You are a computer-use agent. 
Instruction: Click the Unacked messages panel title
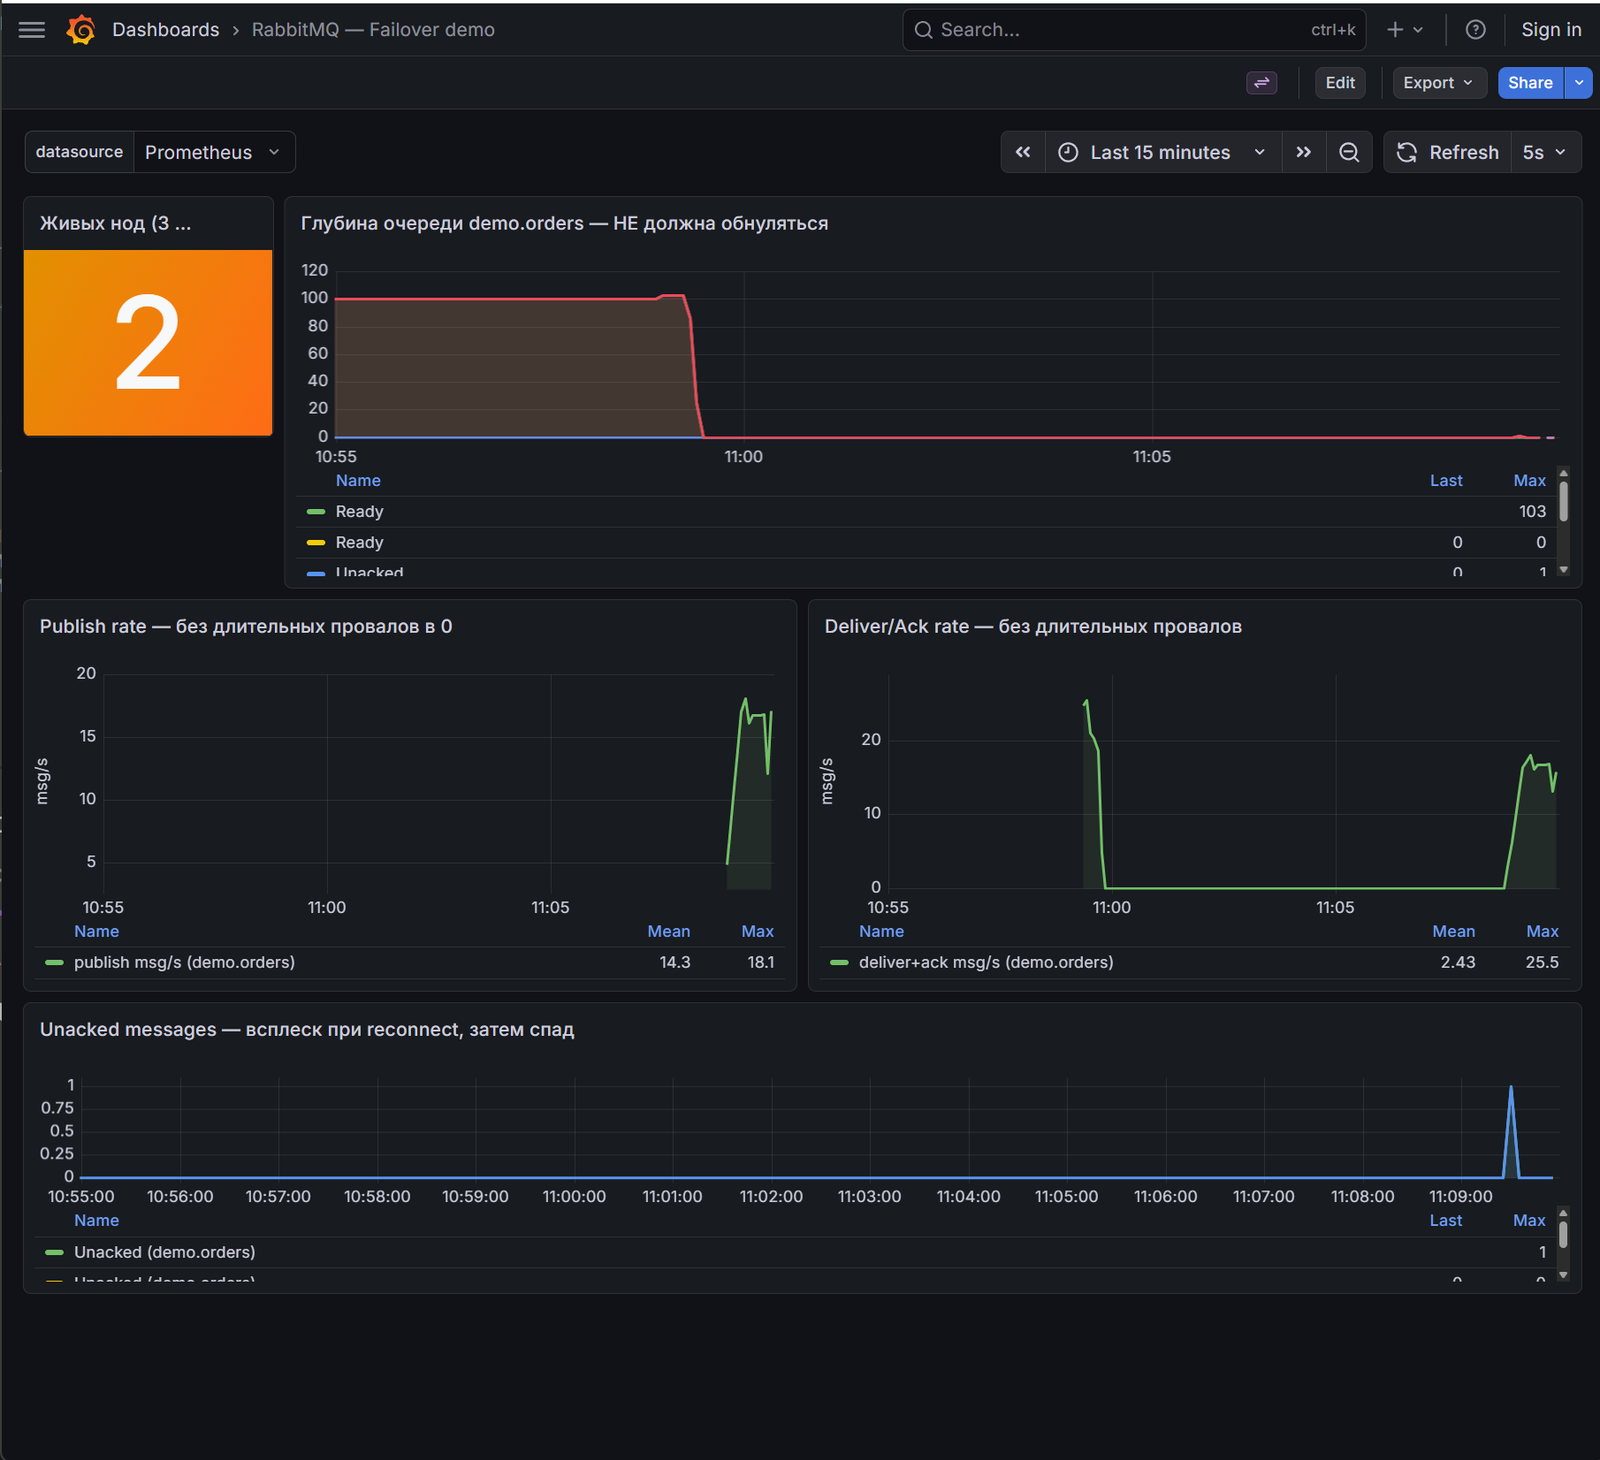(x=307, y=1029)
